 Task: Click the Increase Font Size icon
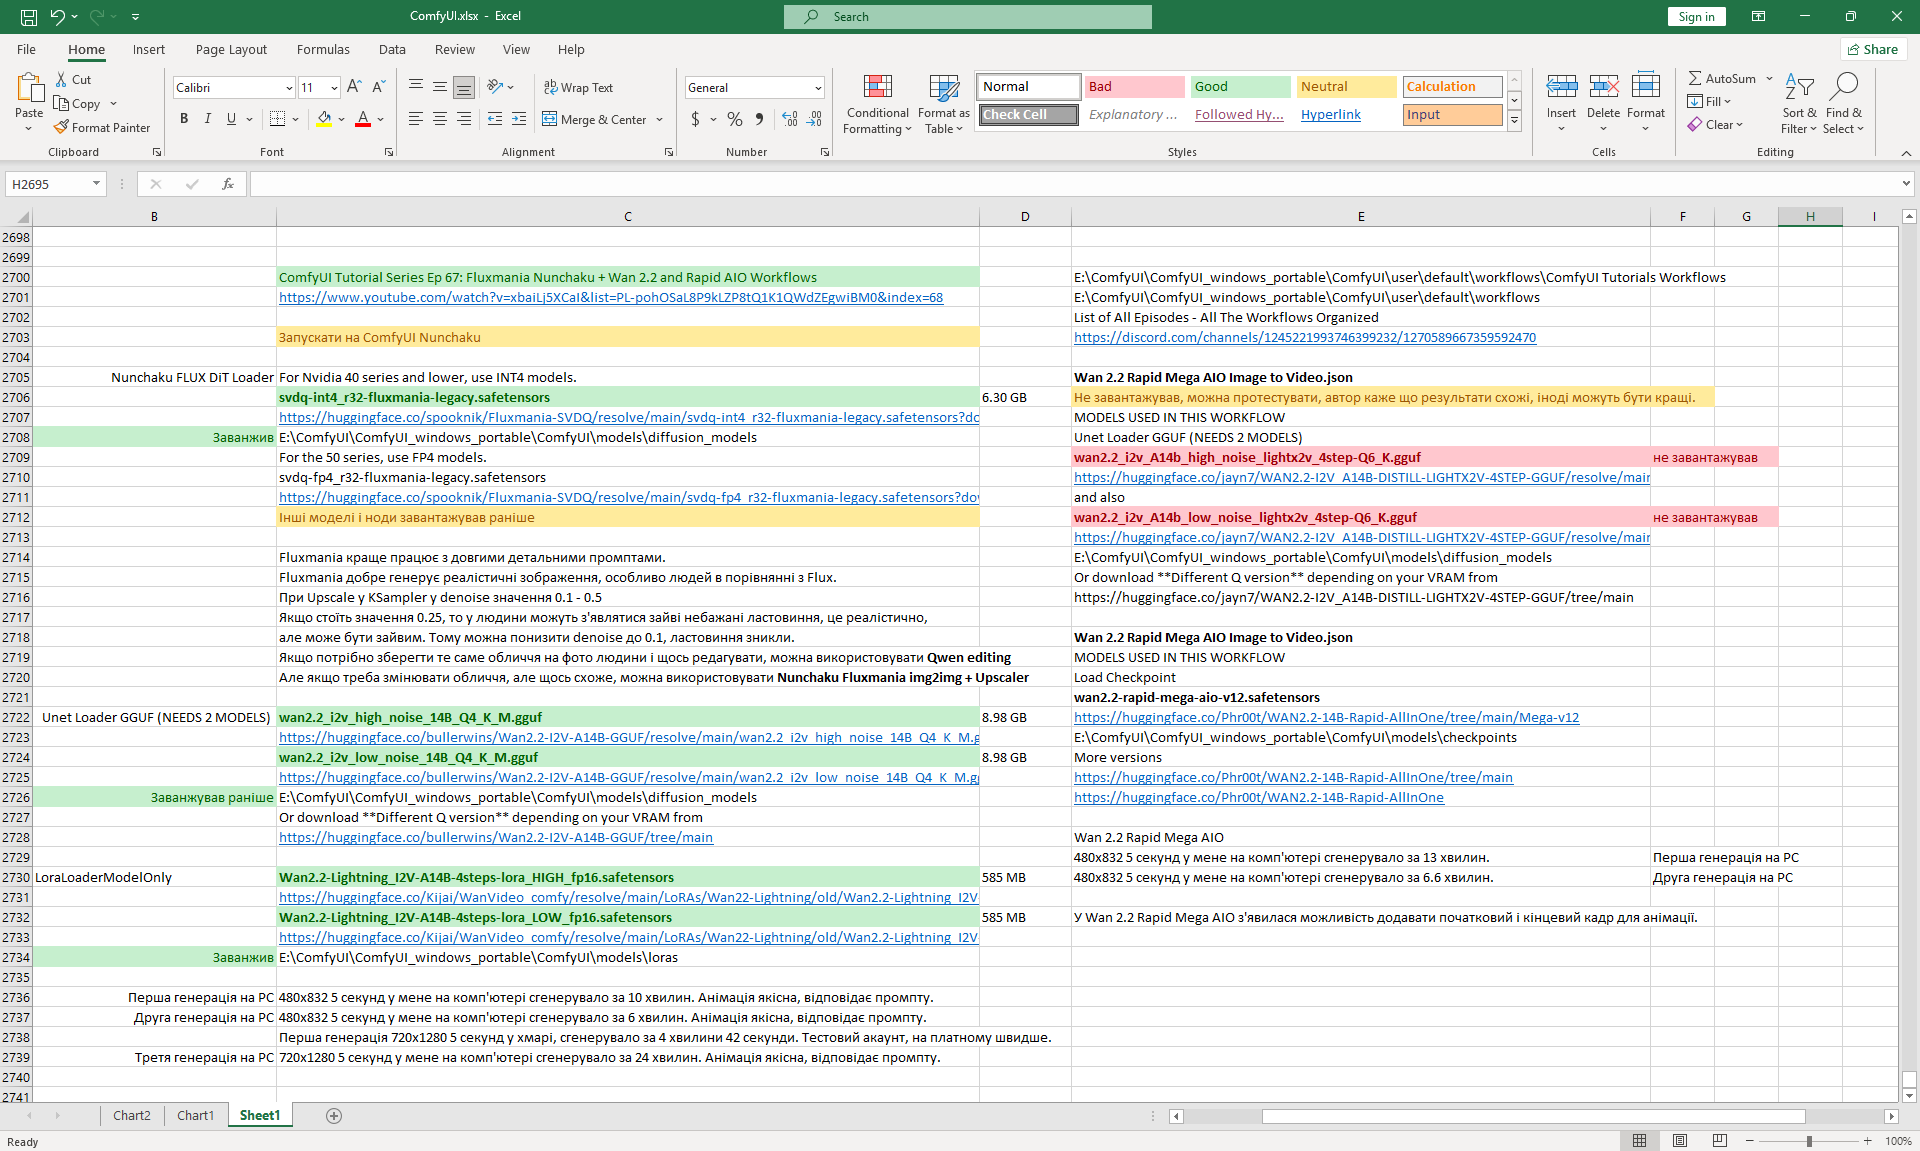click(354, 87)
